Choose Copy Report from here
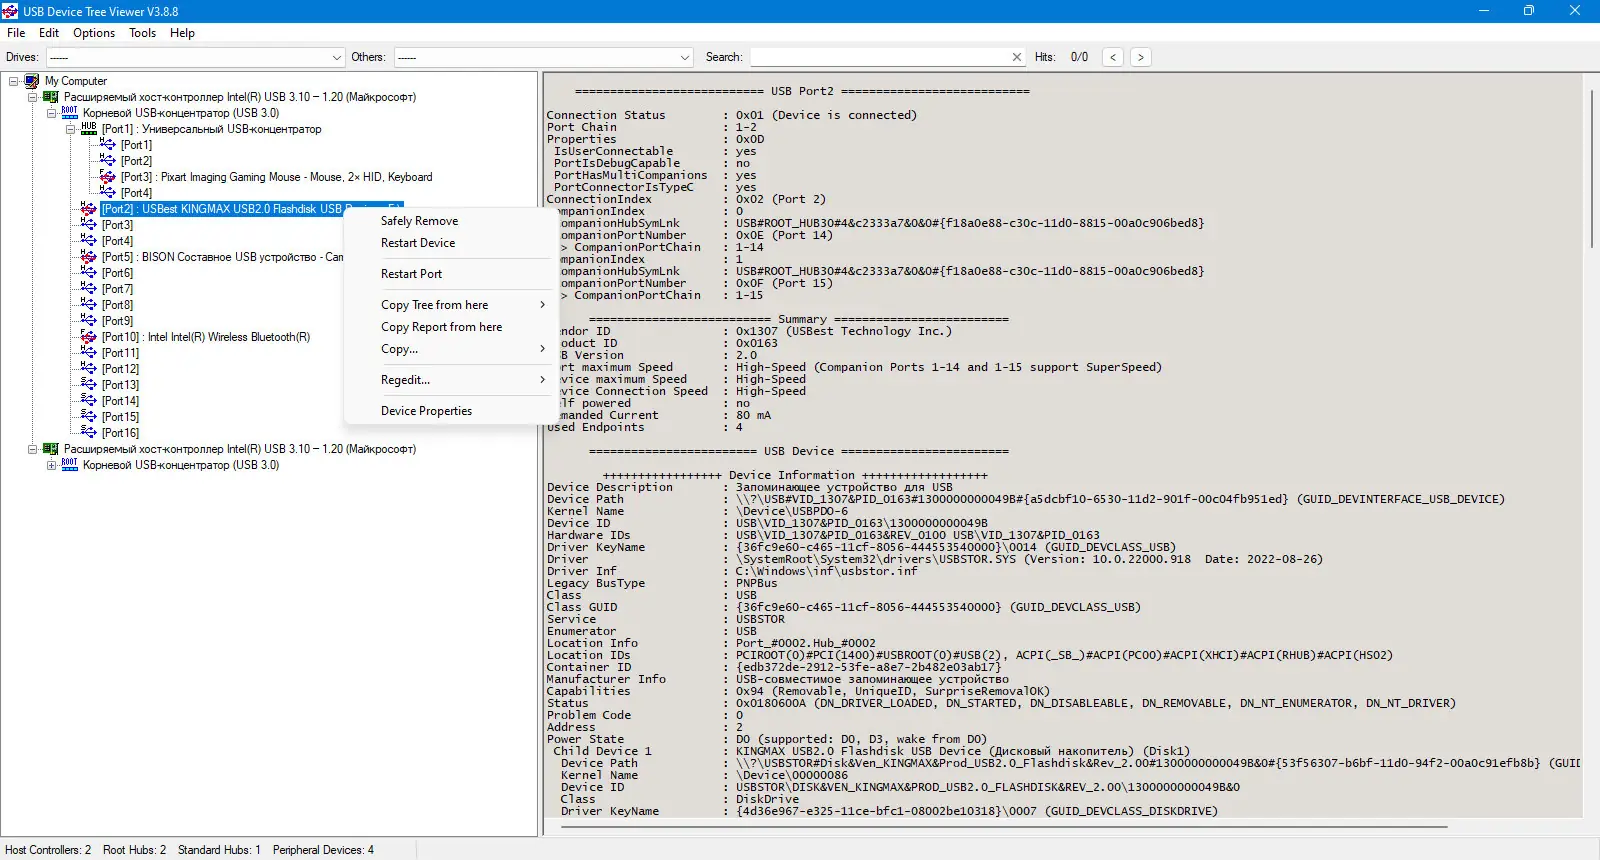 pos(451,327)
